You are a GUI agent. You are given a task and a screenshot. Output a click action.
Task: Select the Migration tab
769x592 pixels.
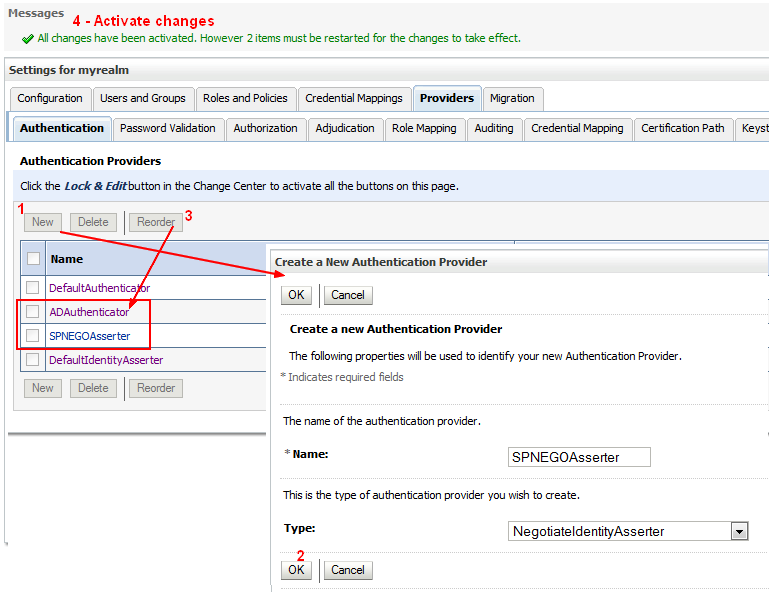pyautogui.click(x=512, y=98)
